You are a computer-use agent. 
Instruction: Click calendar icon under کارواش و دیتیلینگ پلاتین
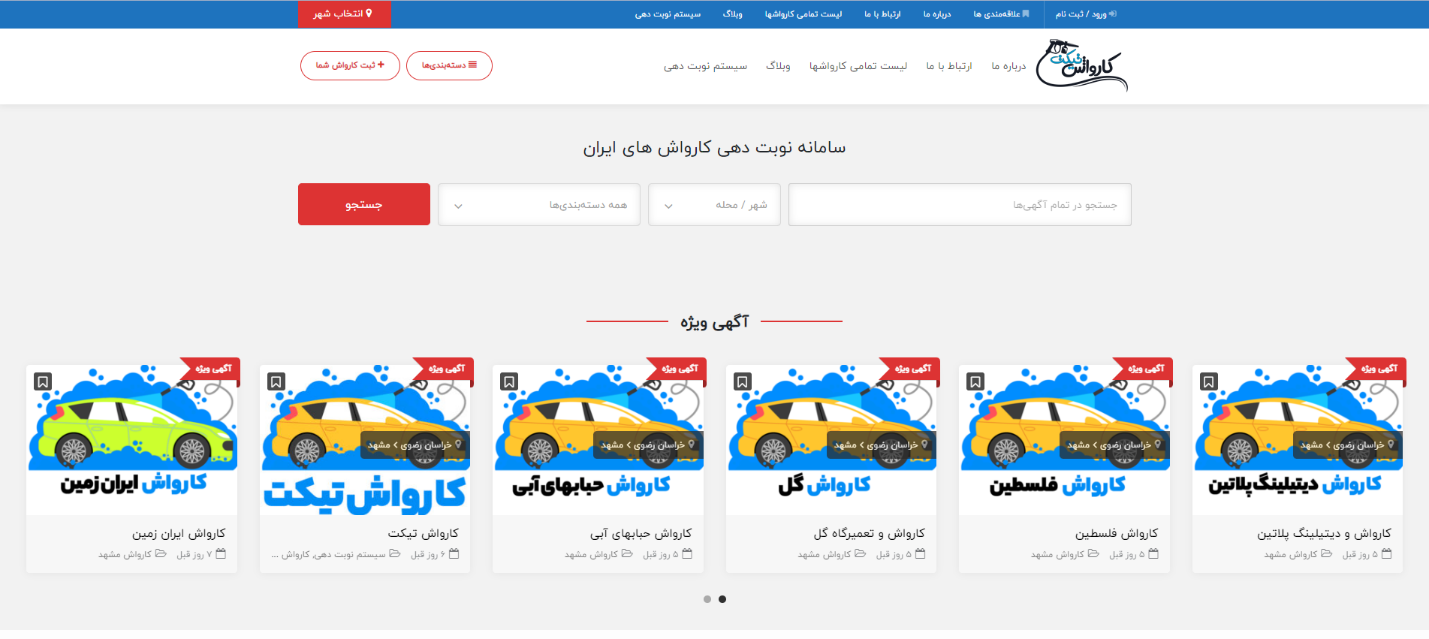coord(1386,554)
